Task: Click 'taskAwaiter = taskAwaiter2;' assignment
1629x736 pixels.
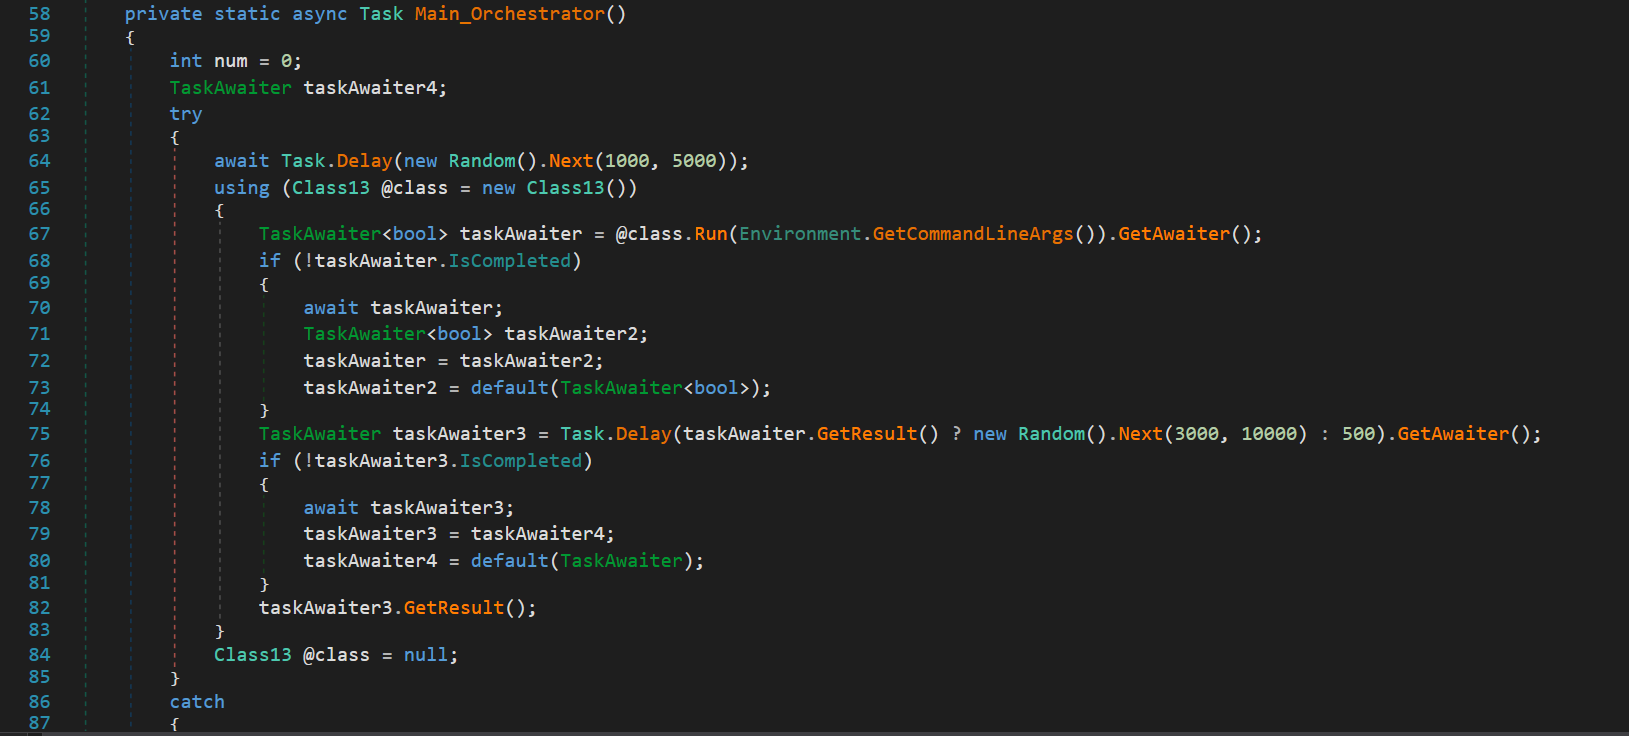Action: [x=453, y=361]
